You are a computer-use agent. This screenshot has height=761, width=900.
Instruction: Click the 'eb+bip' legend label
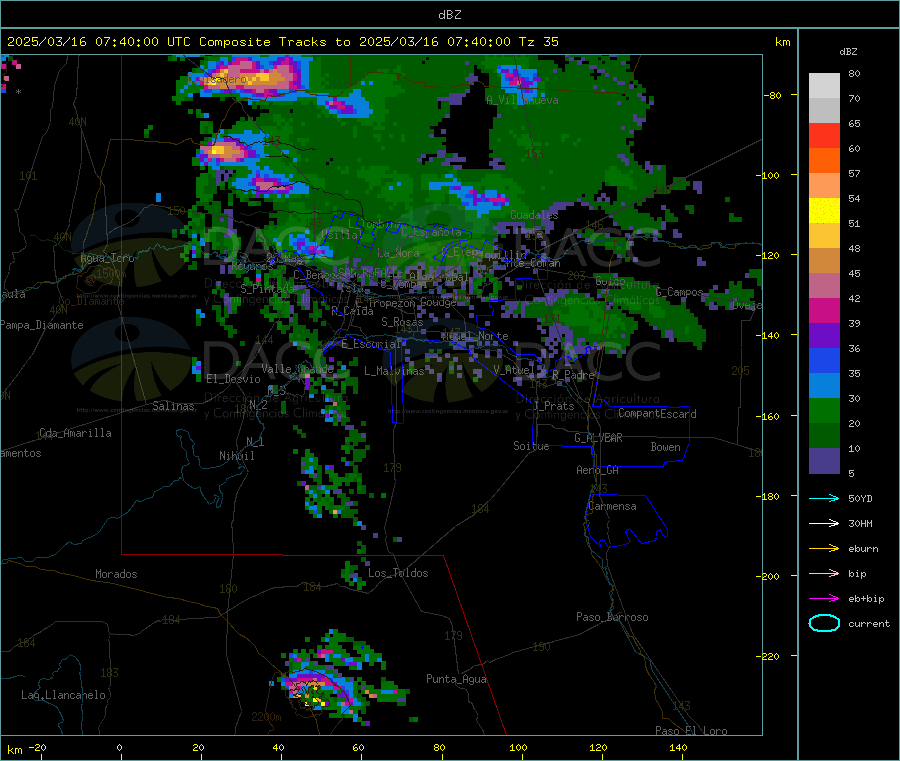point(866,599)
